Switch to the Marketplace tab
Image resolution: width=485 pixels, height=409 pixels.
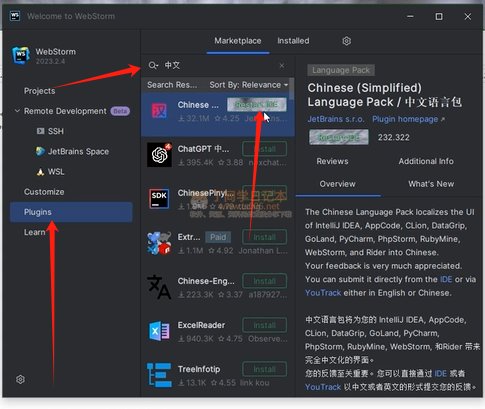(x=238, y=41)
